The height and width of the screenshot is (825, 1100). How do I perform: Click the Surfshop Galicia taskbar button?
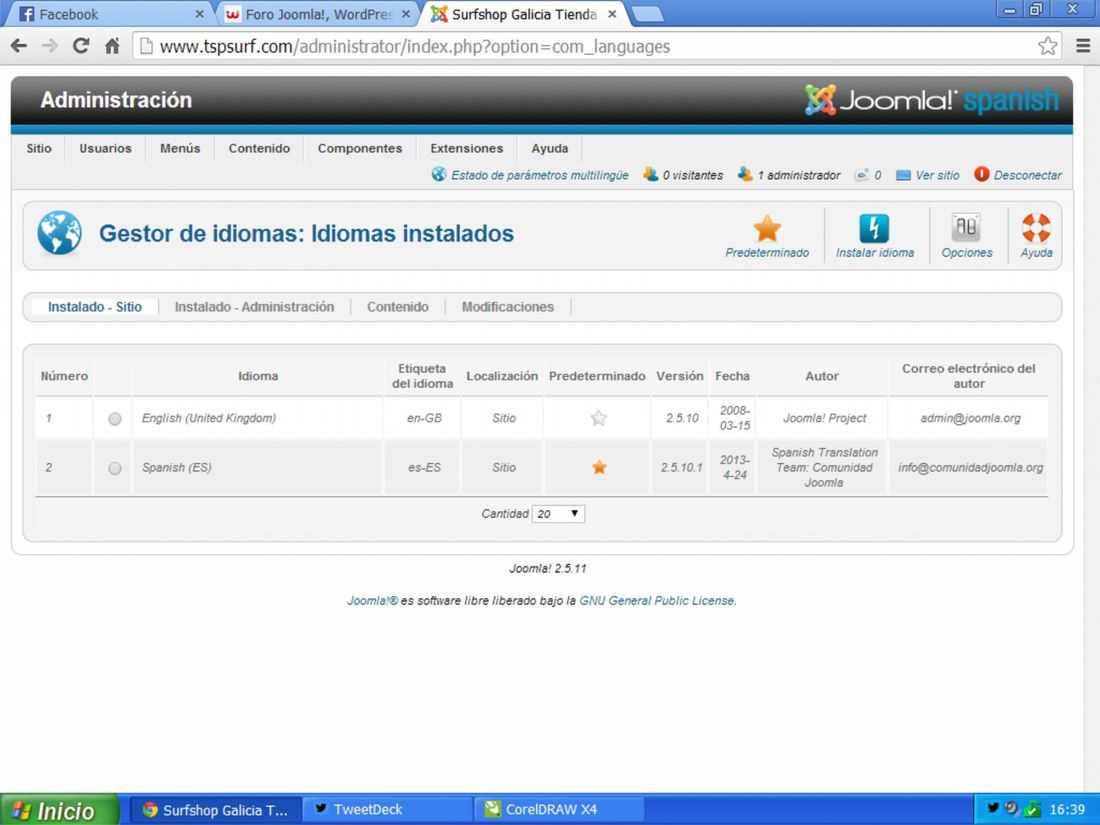[x=216, y=810]
